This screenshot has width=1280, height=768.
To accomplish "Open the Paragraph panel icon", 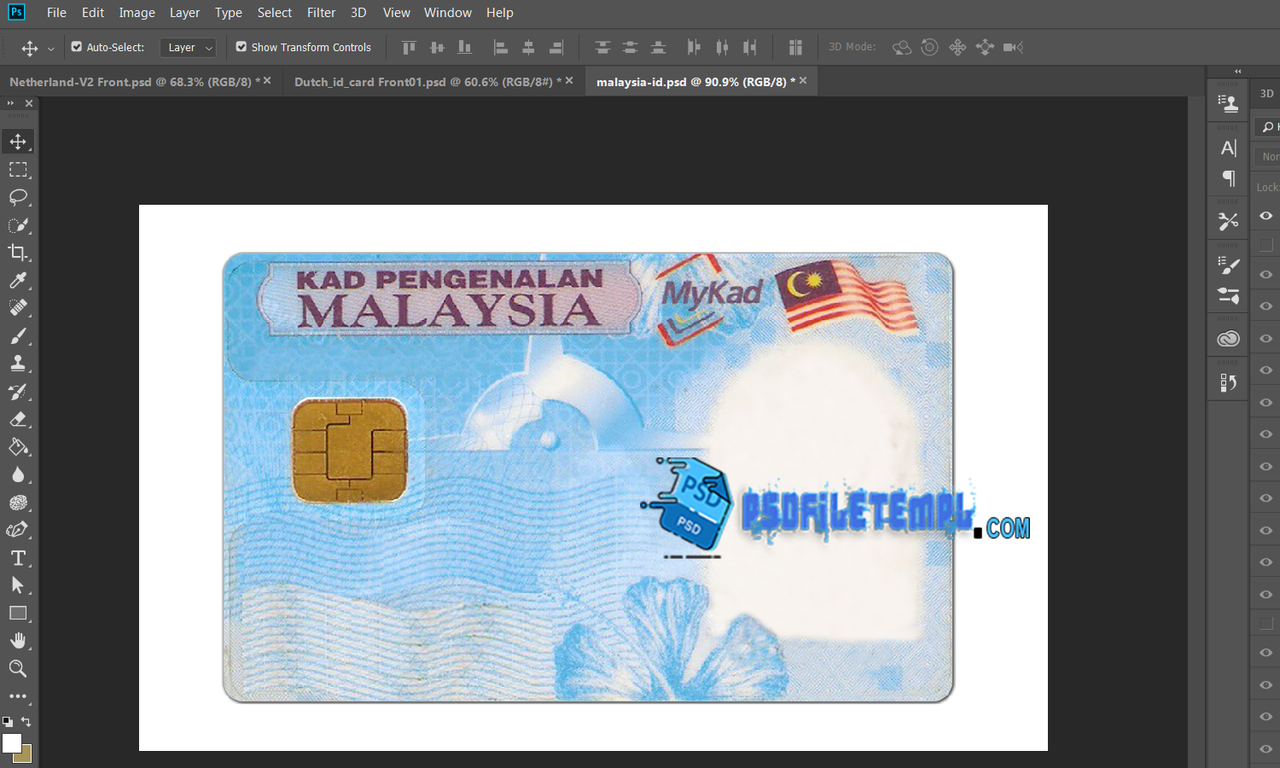I will pyautogui.click(x=1228, y=178).
